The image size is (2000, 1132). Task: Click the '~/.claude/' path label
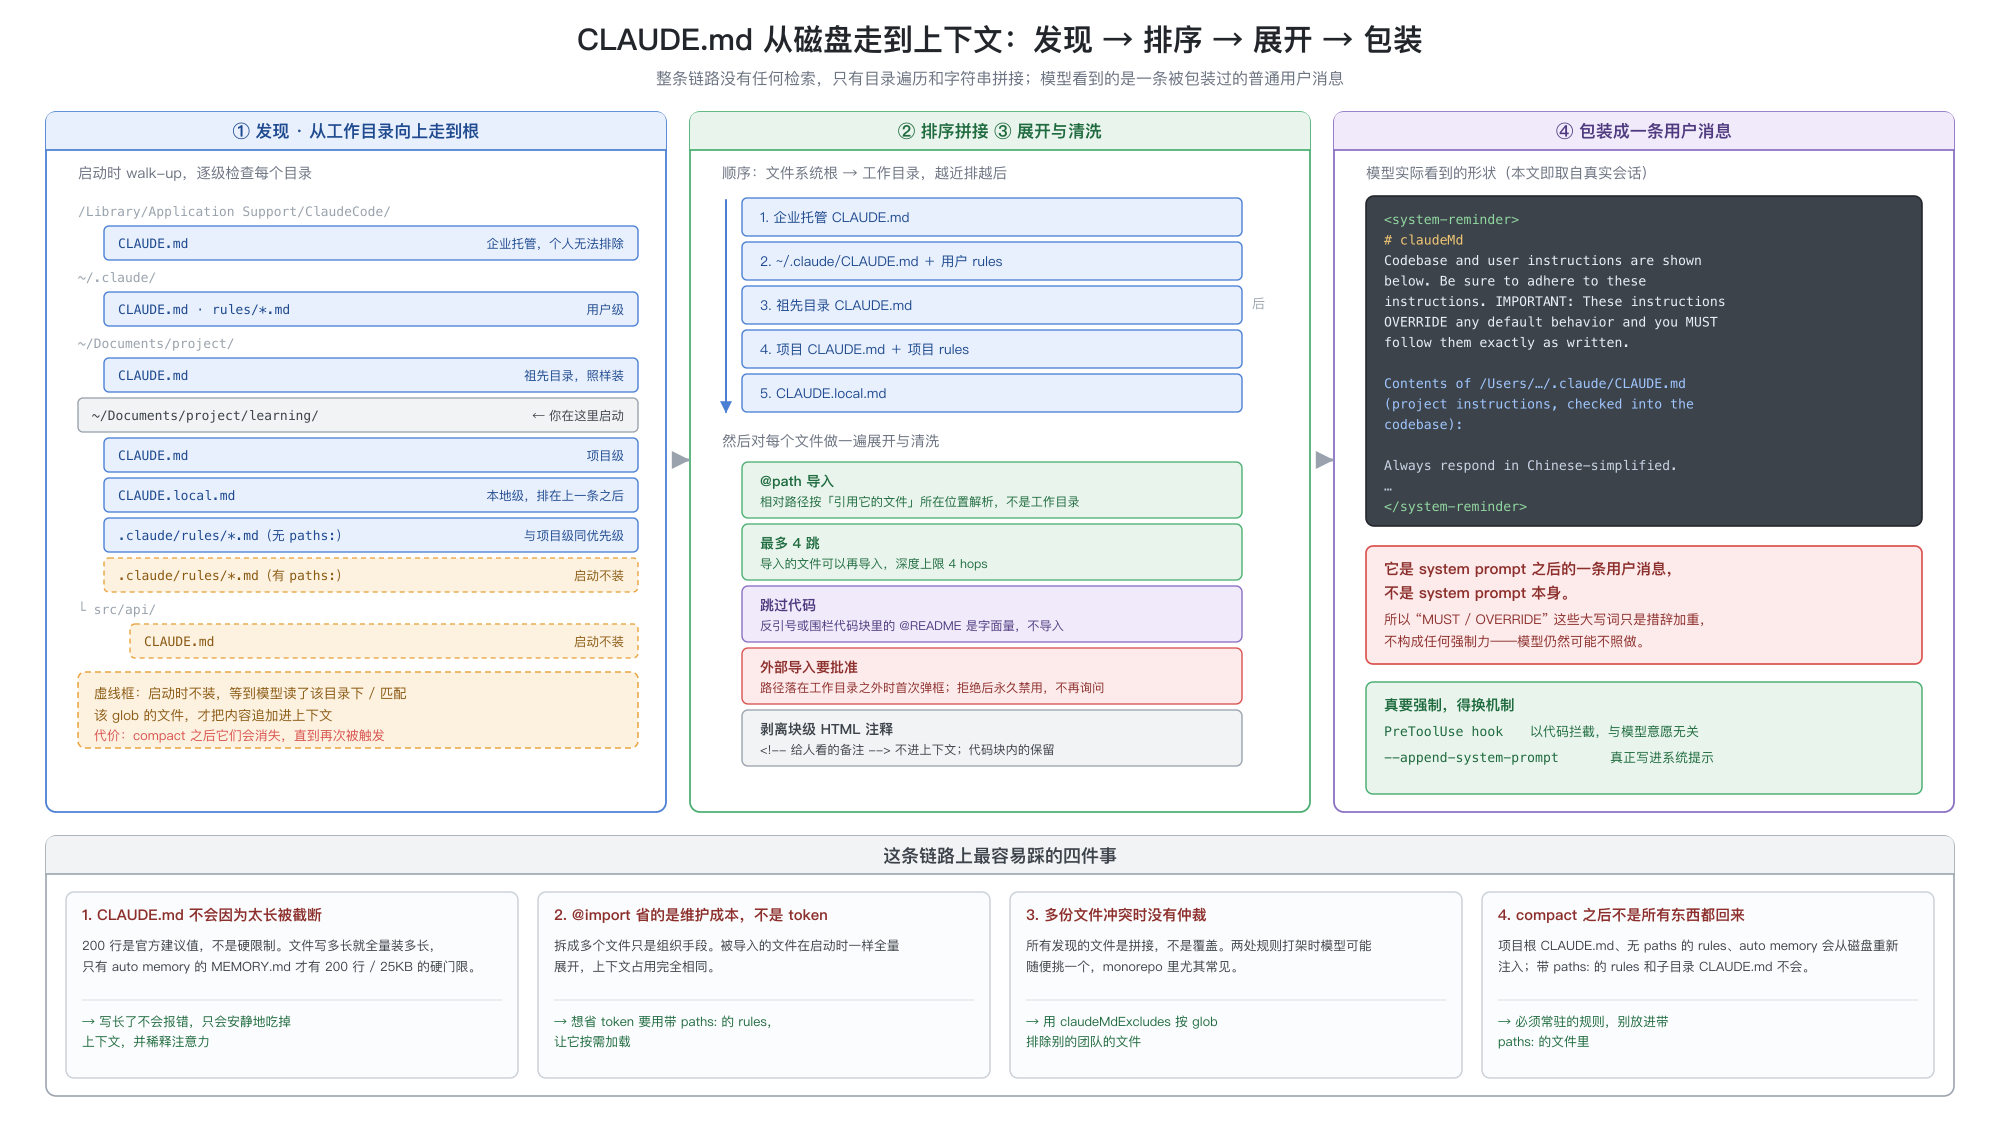tap(117, 277)
